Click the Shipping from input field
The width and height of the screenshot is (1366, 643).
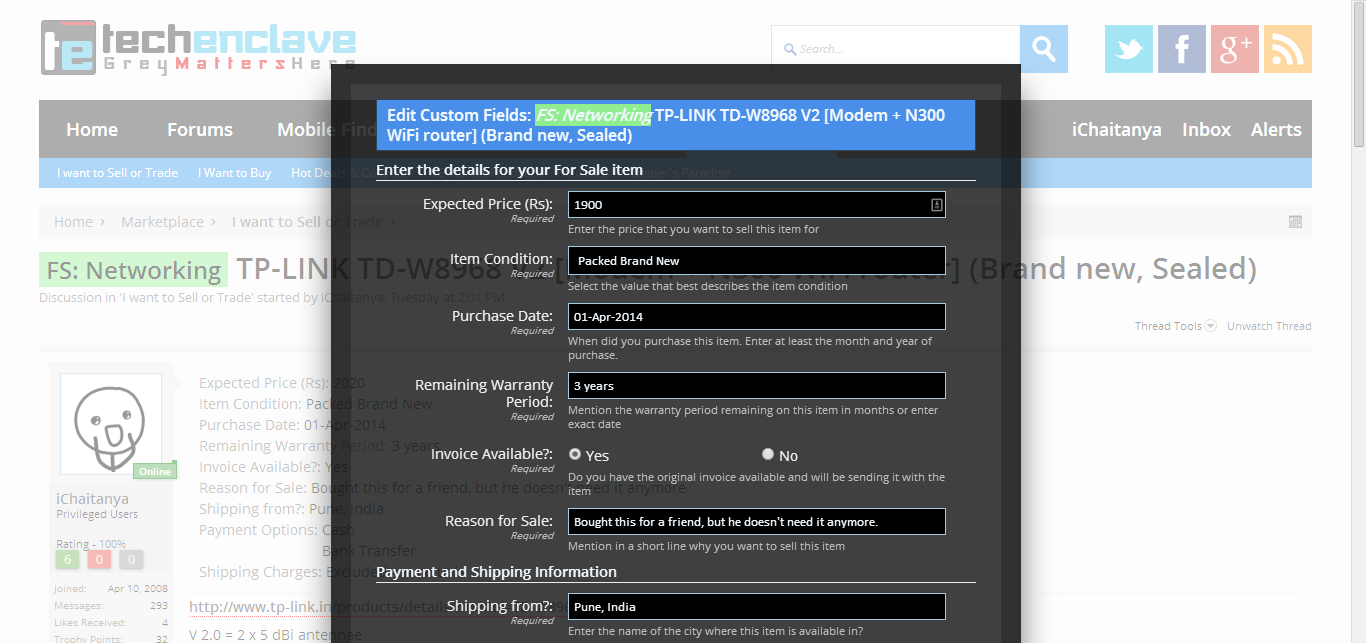click(757, 606)
